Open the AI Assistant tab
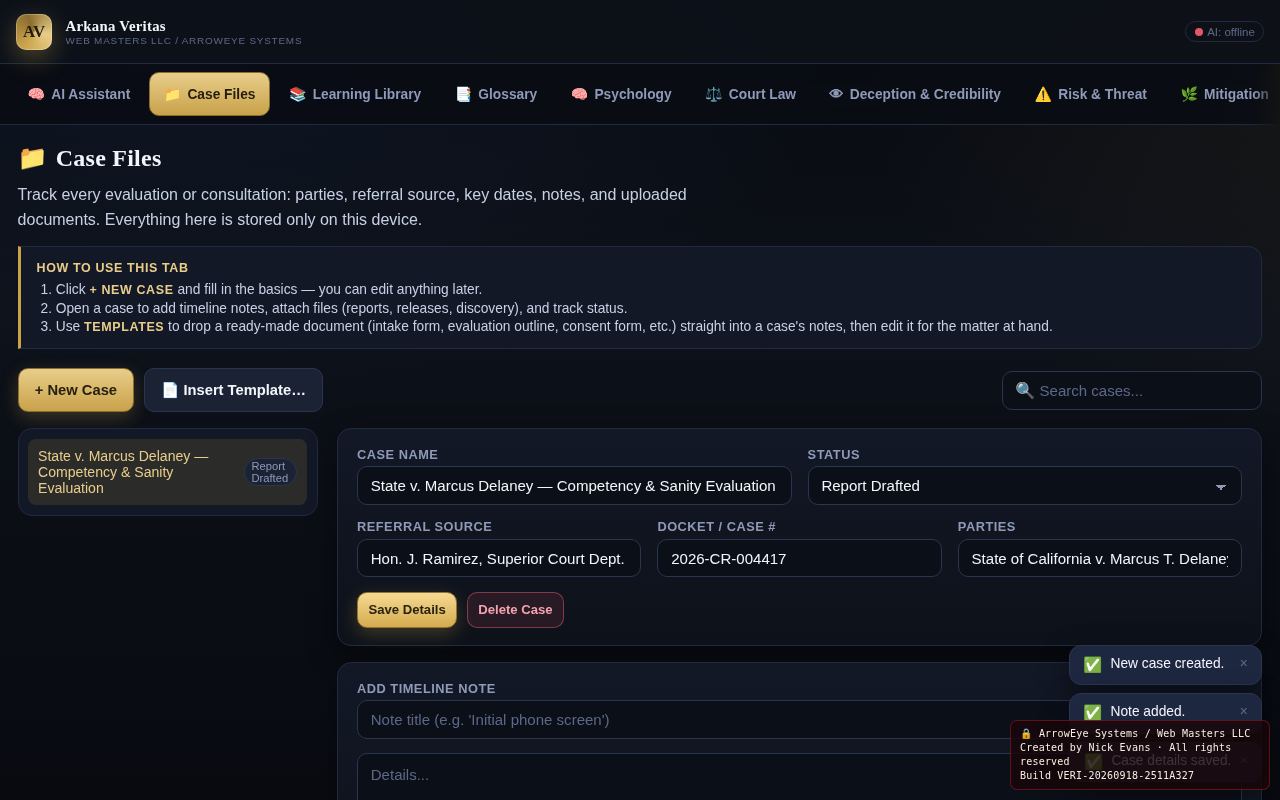Viewport: 1280px width, 800px height. pos(79,94)
